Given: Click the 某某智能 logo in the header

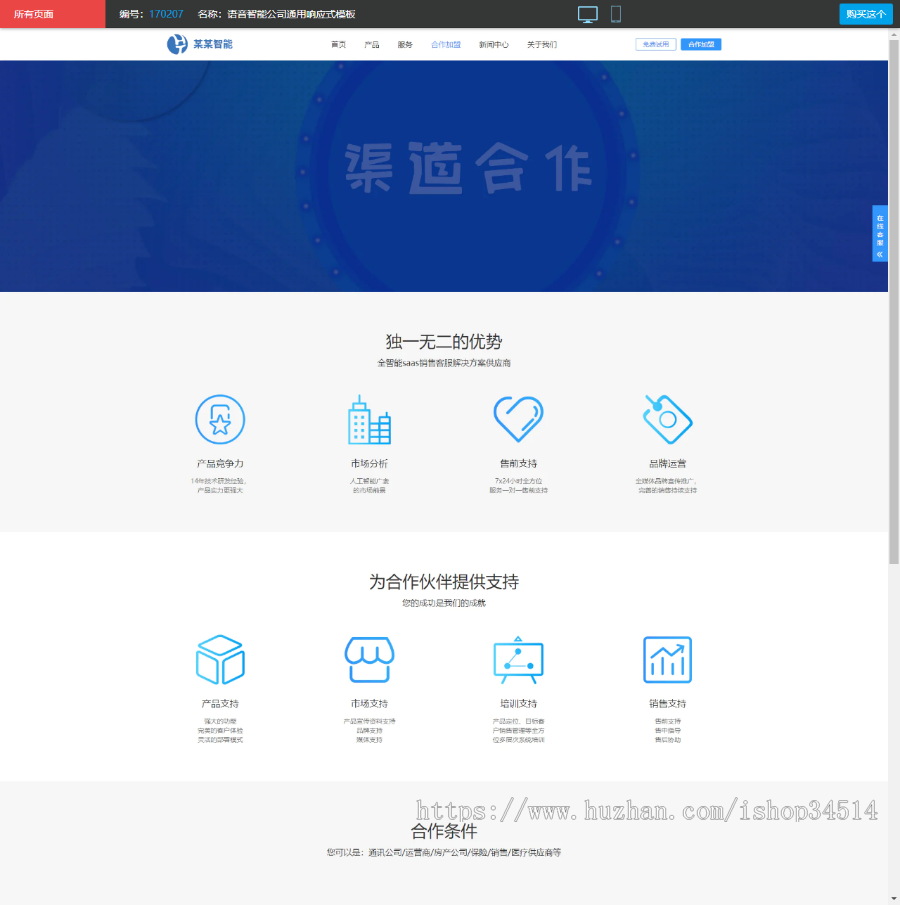Looking at the screenshot, I should point(198,44).
